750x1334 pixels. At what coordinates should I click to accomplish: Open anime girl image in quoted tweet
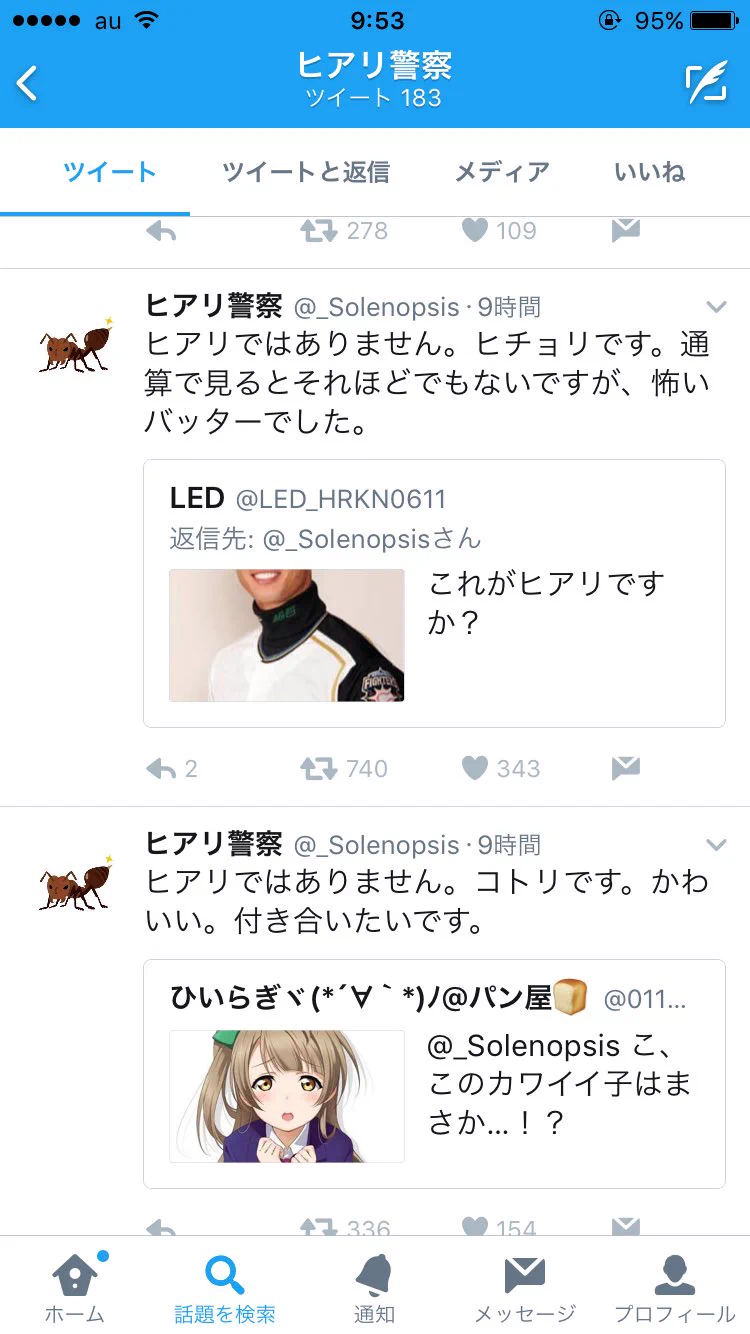click(x=287, y=1096)
